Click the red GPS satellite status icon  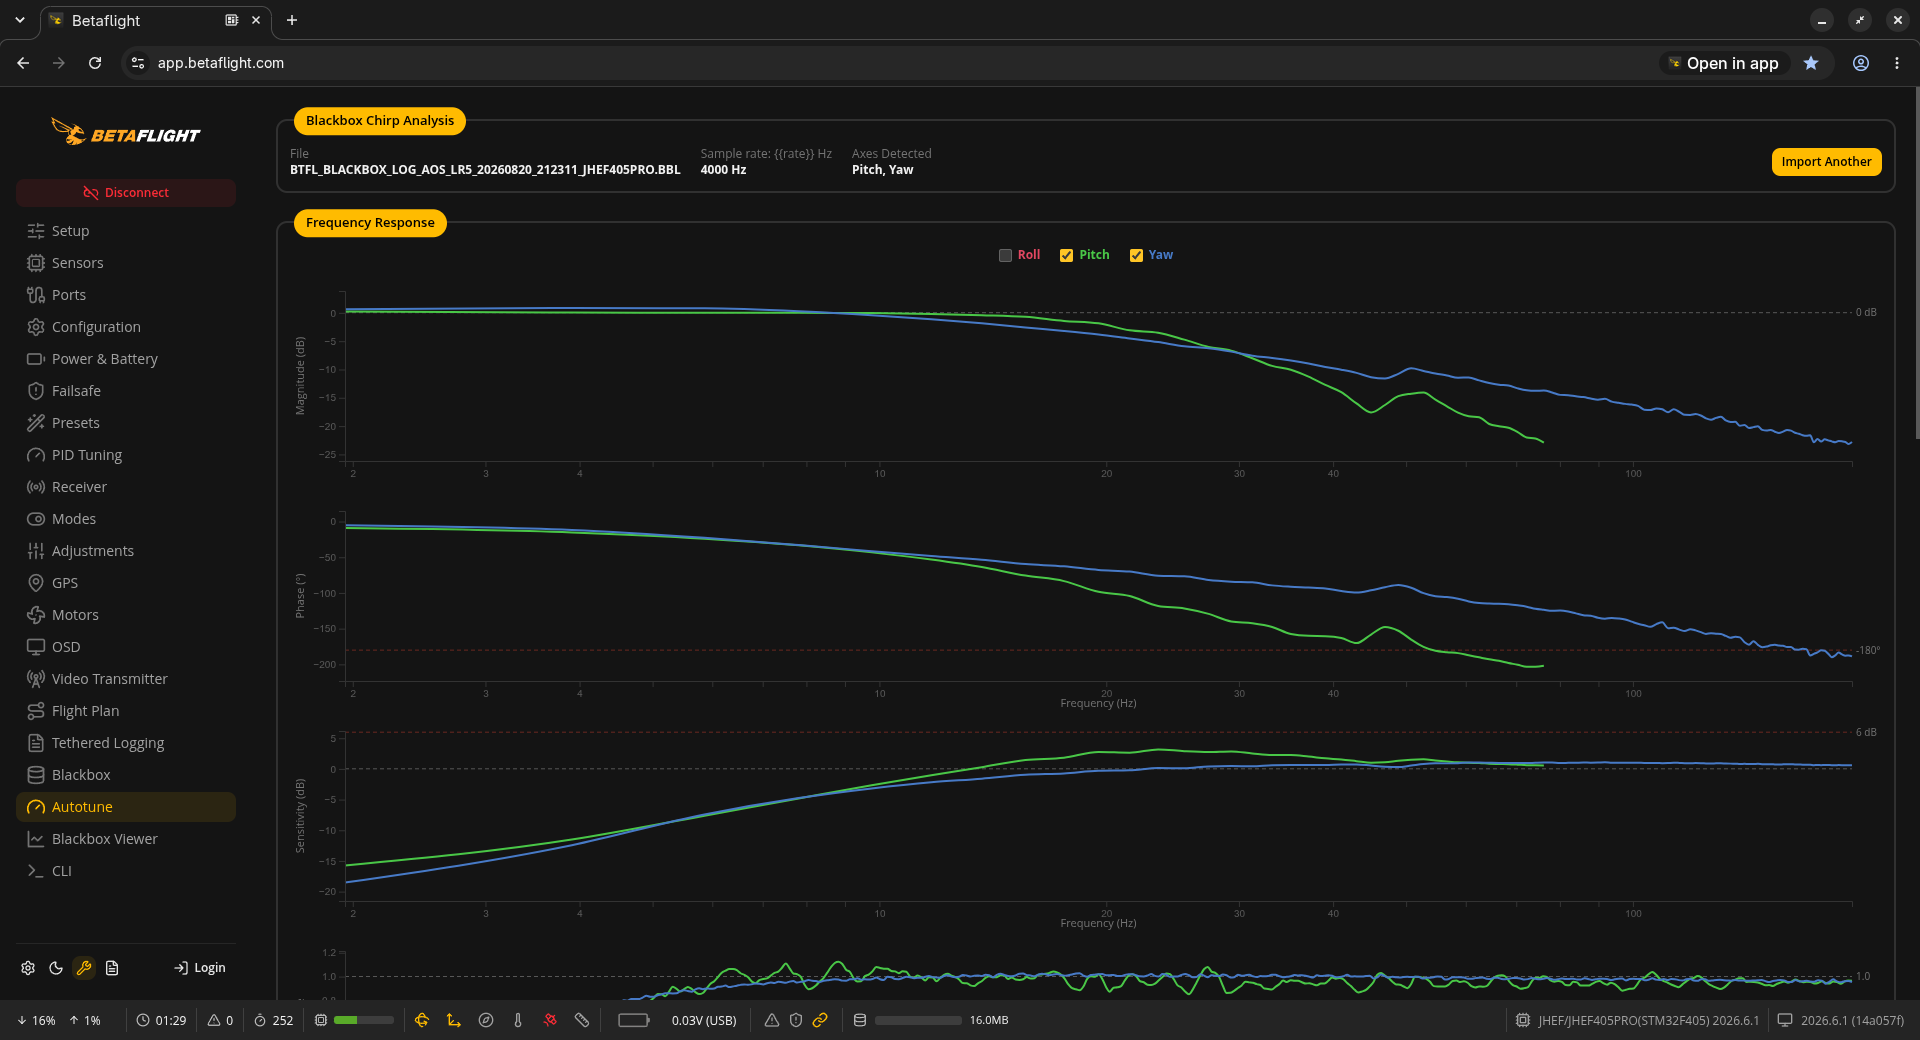(550, 1020)
